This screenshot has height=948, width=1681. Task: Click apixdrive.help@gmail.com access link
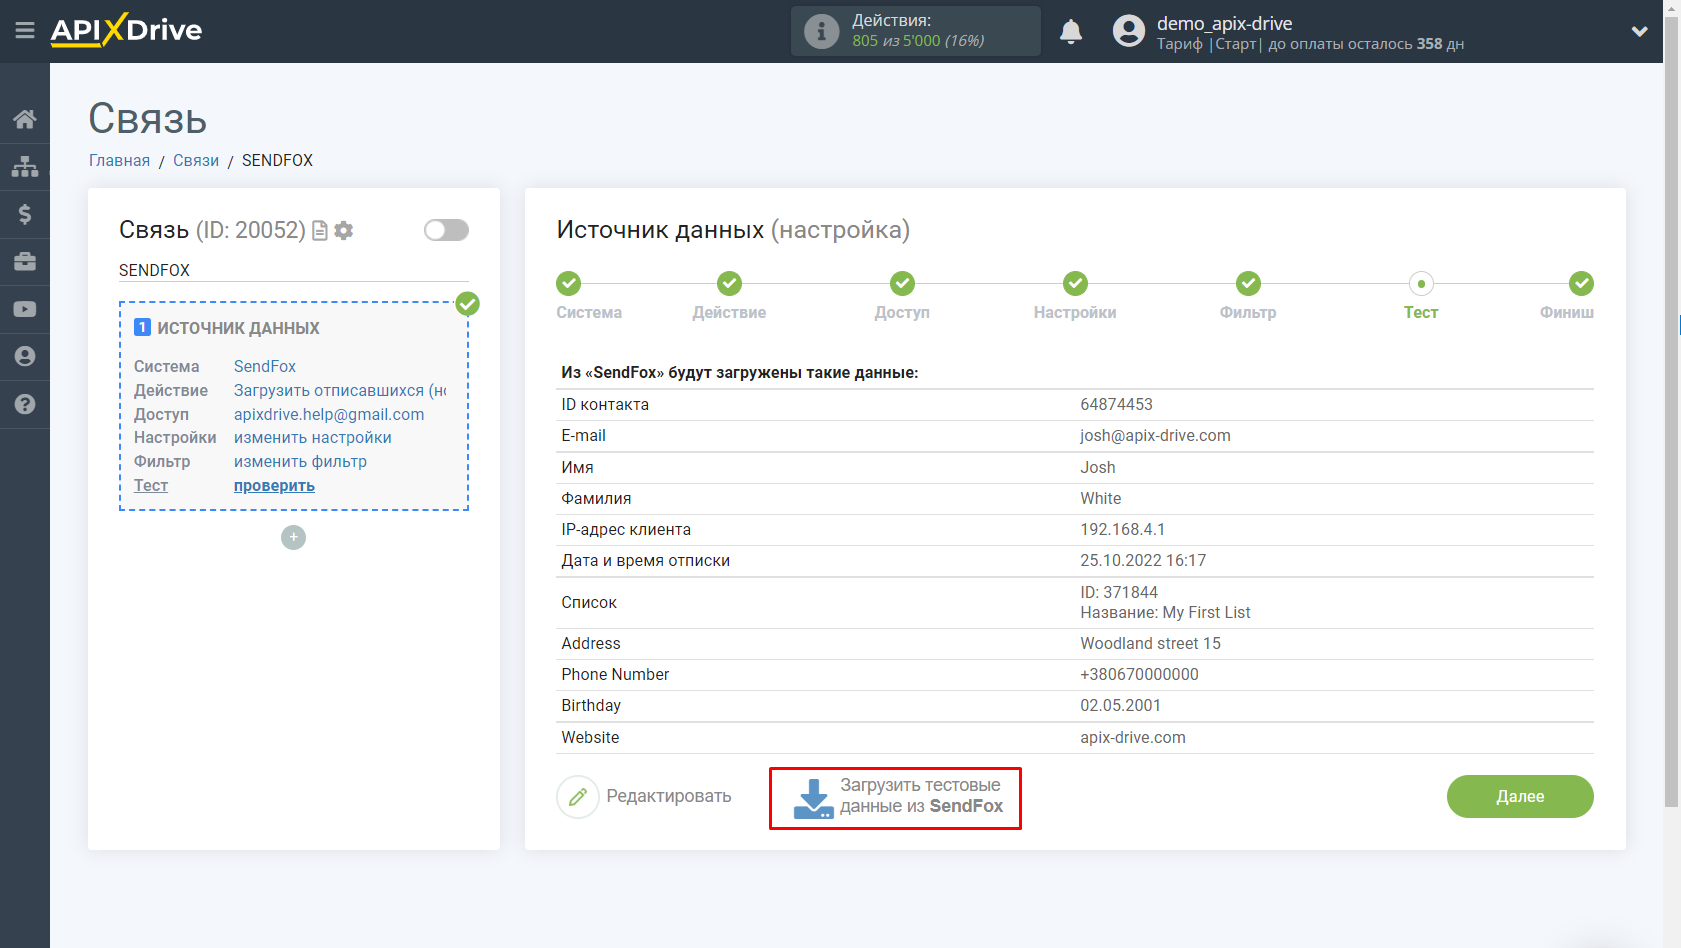tap(329, 414)
